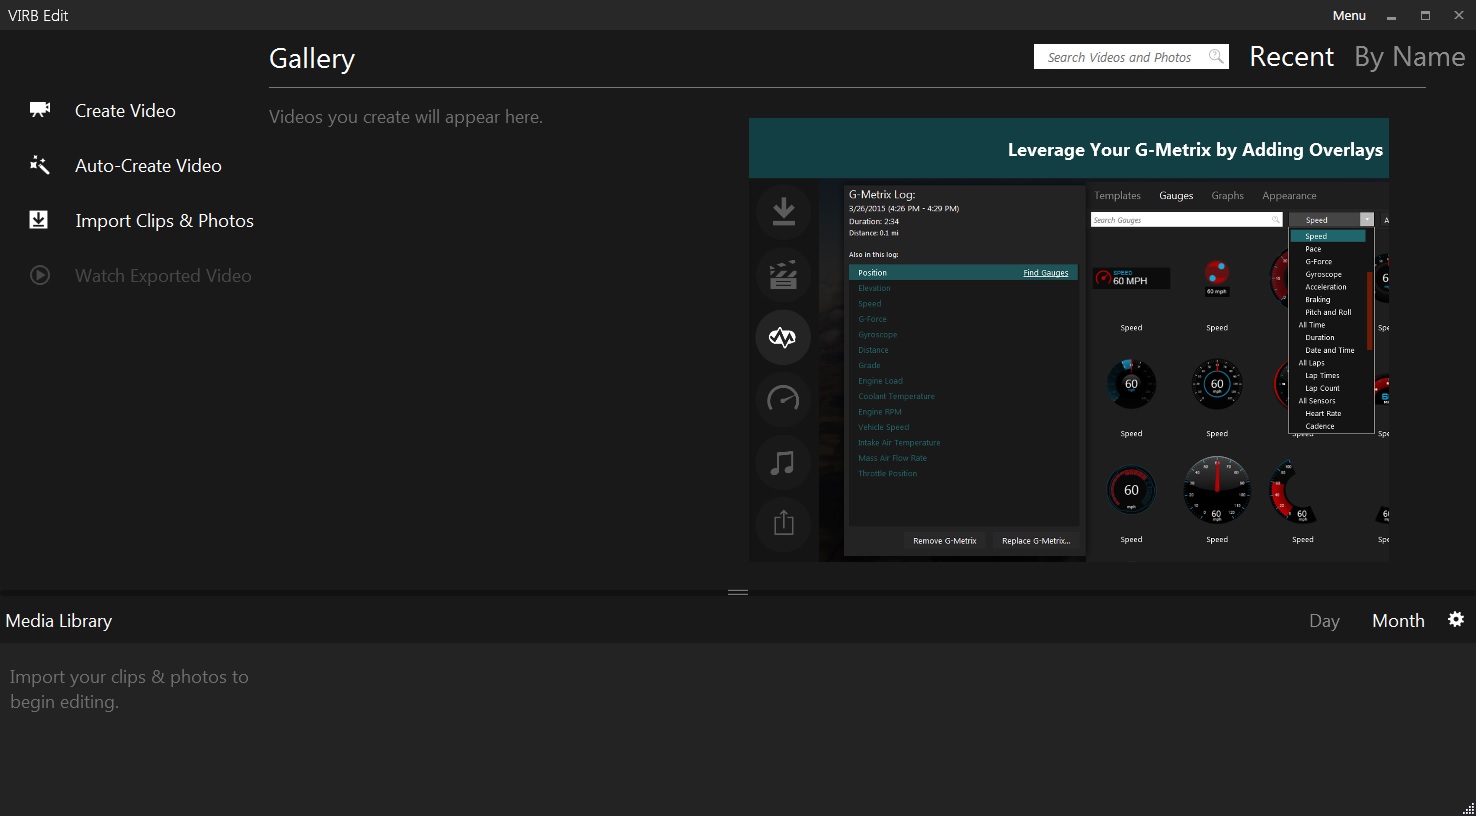
Task: Click the music note icon in preview
Action: 783,461
